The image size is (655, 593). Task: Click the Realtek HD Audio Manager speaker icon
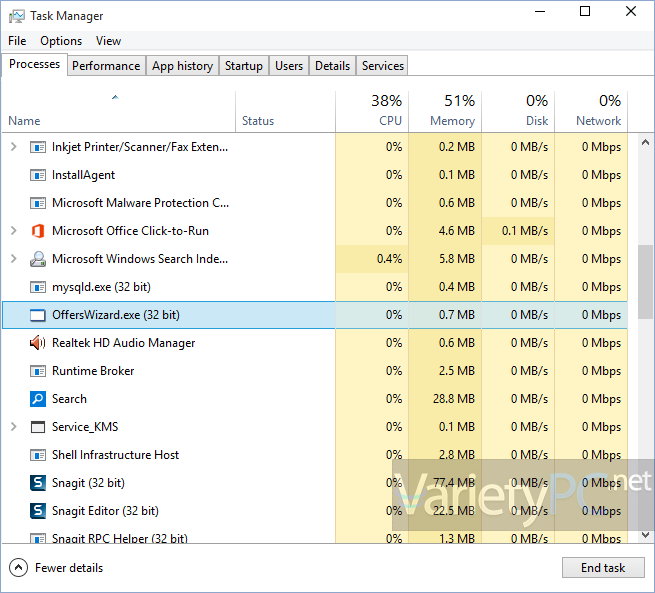[38, 343]
